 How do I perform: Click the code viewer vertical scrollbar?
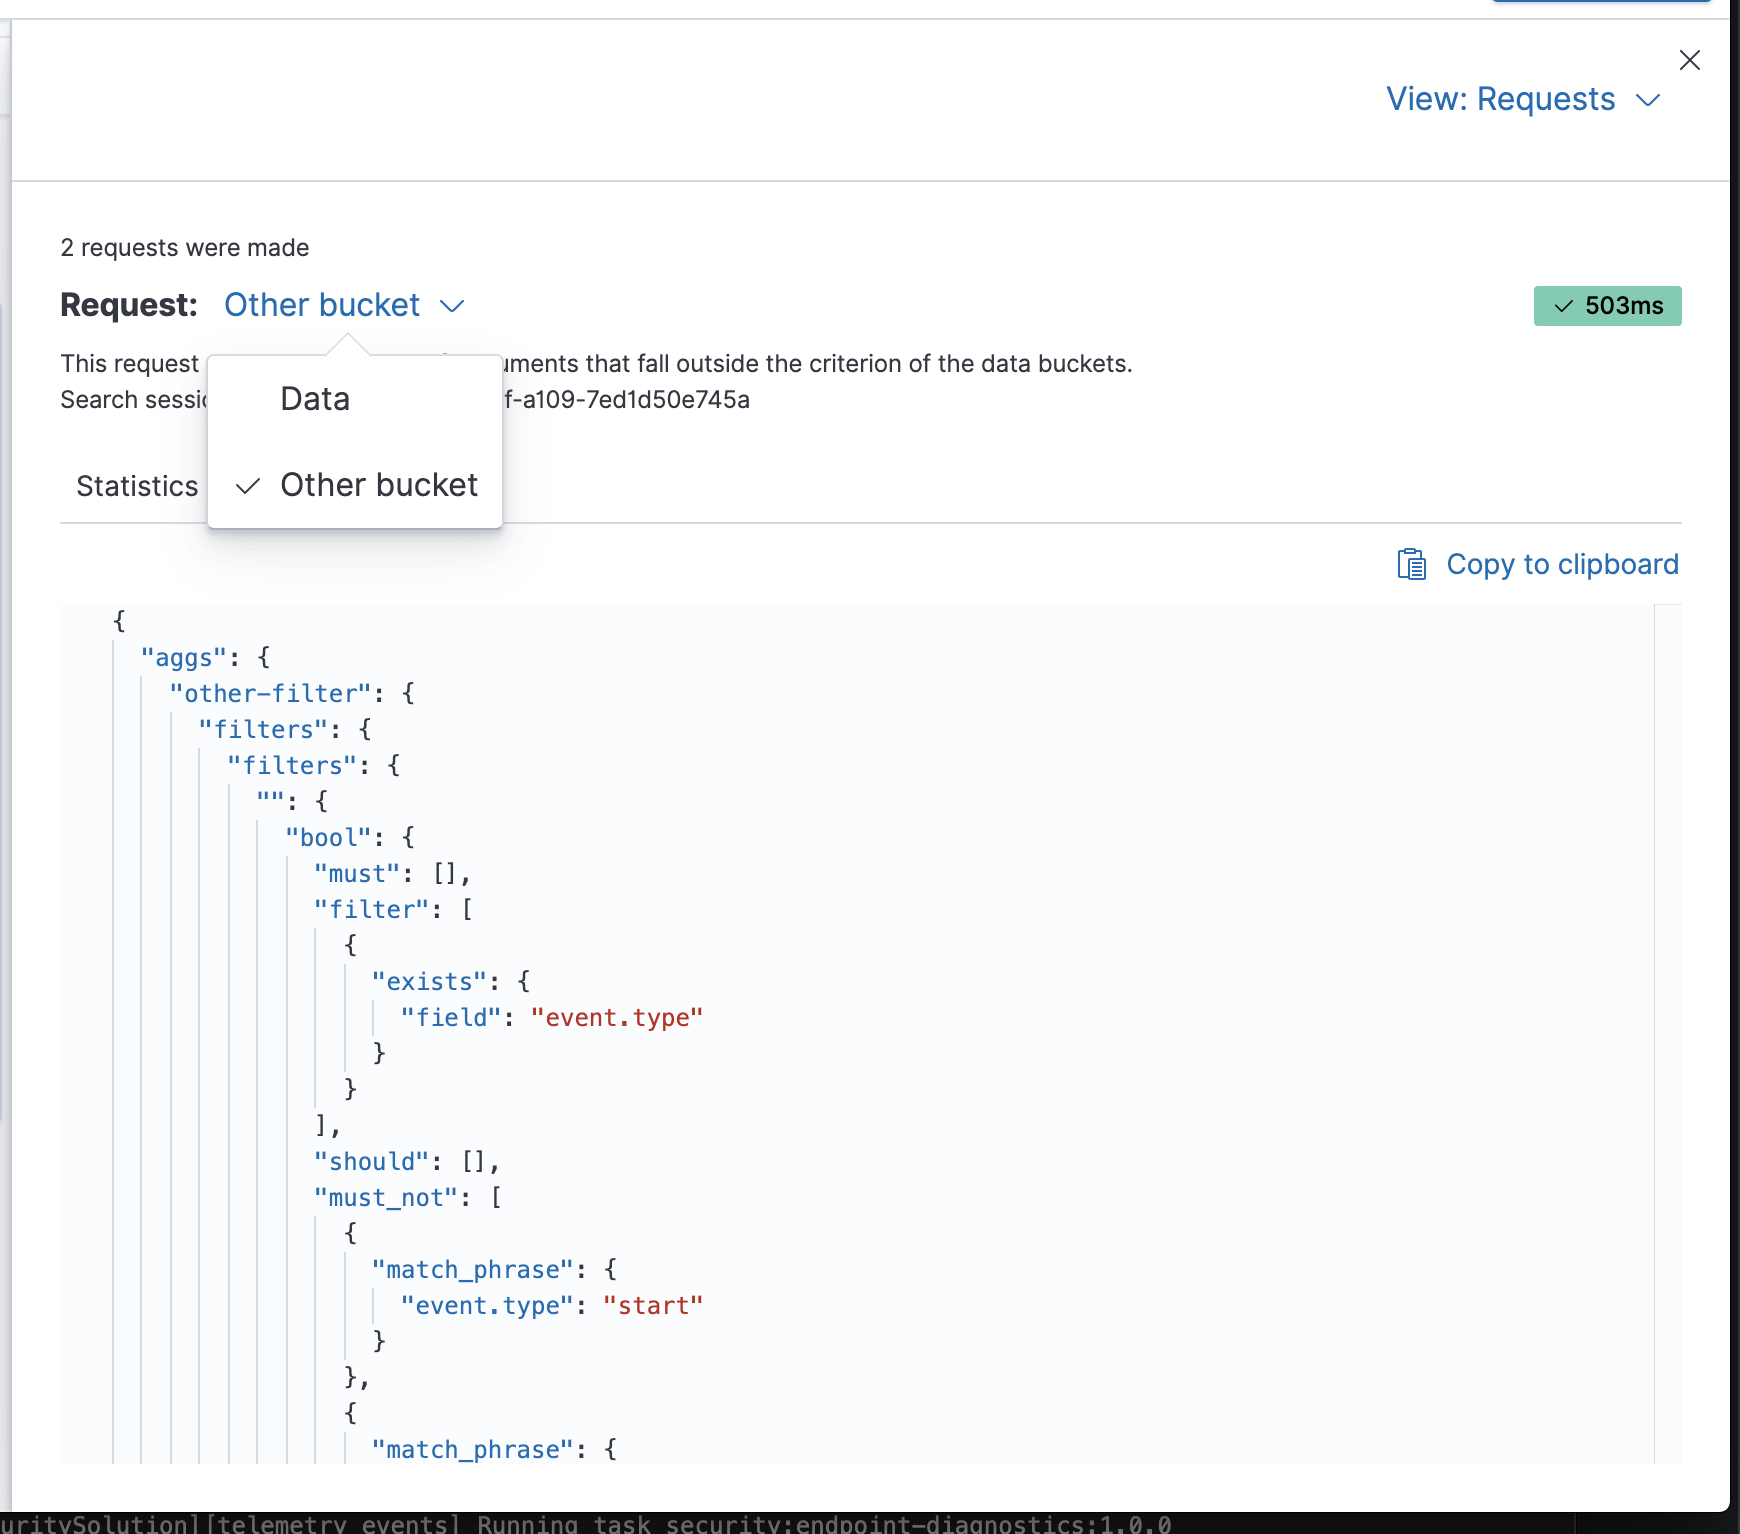pos(1667,1033)
